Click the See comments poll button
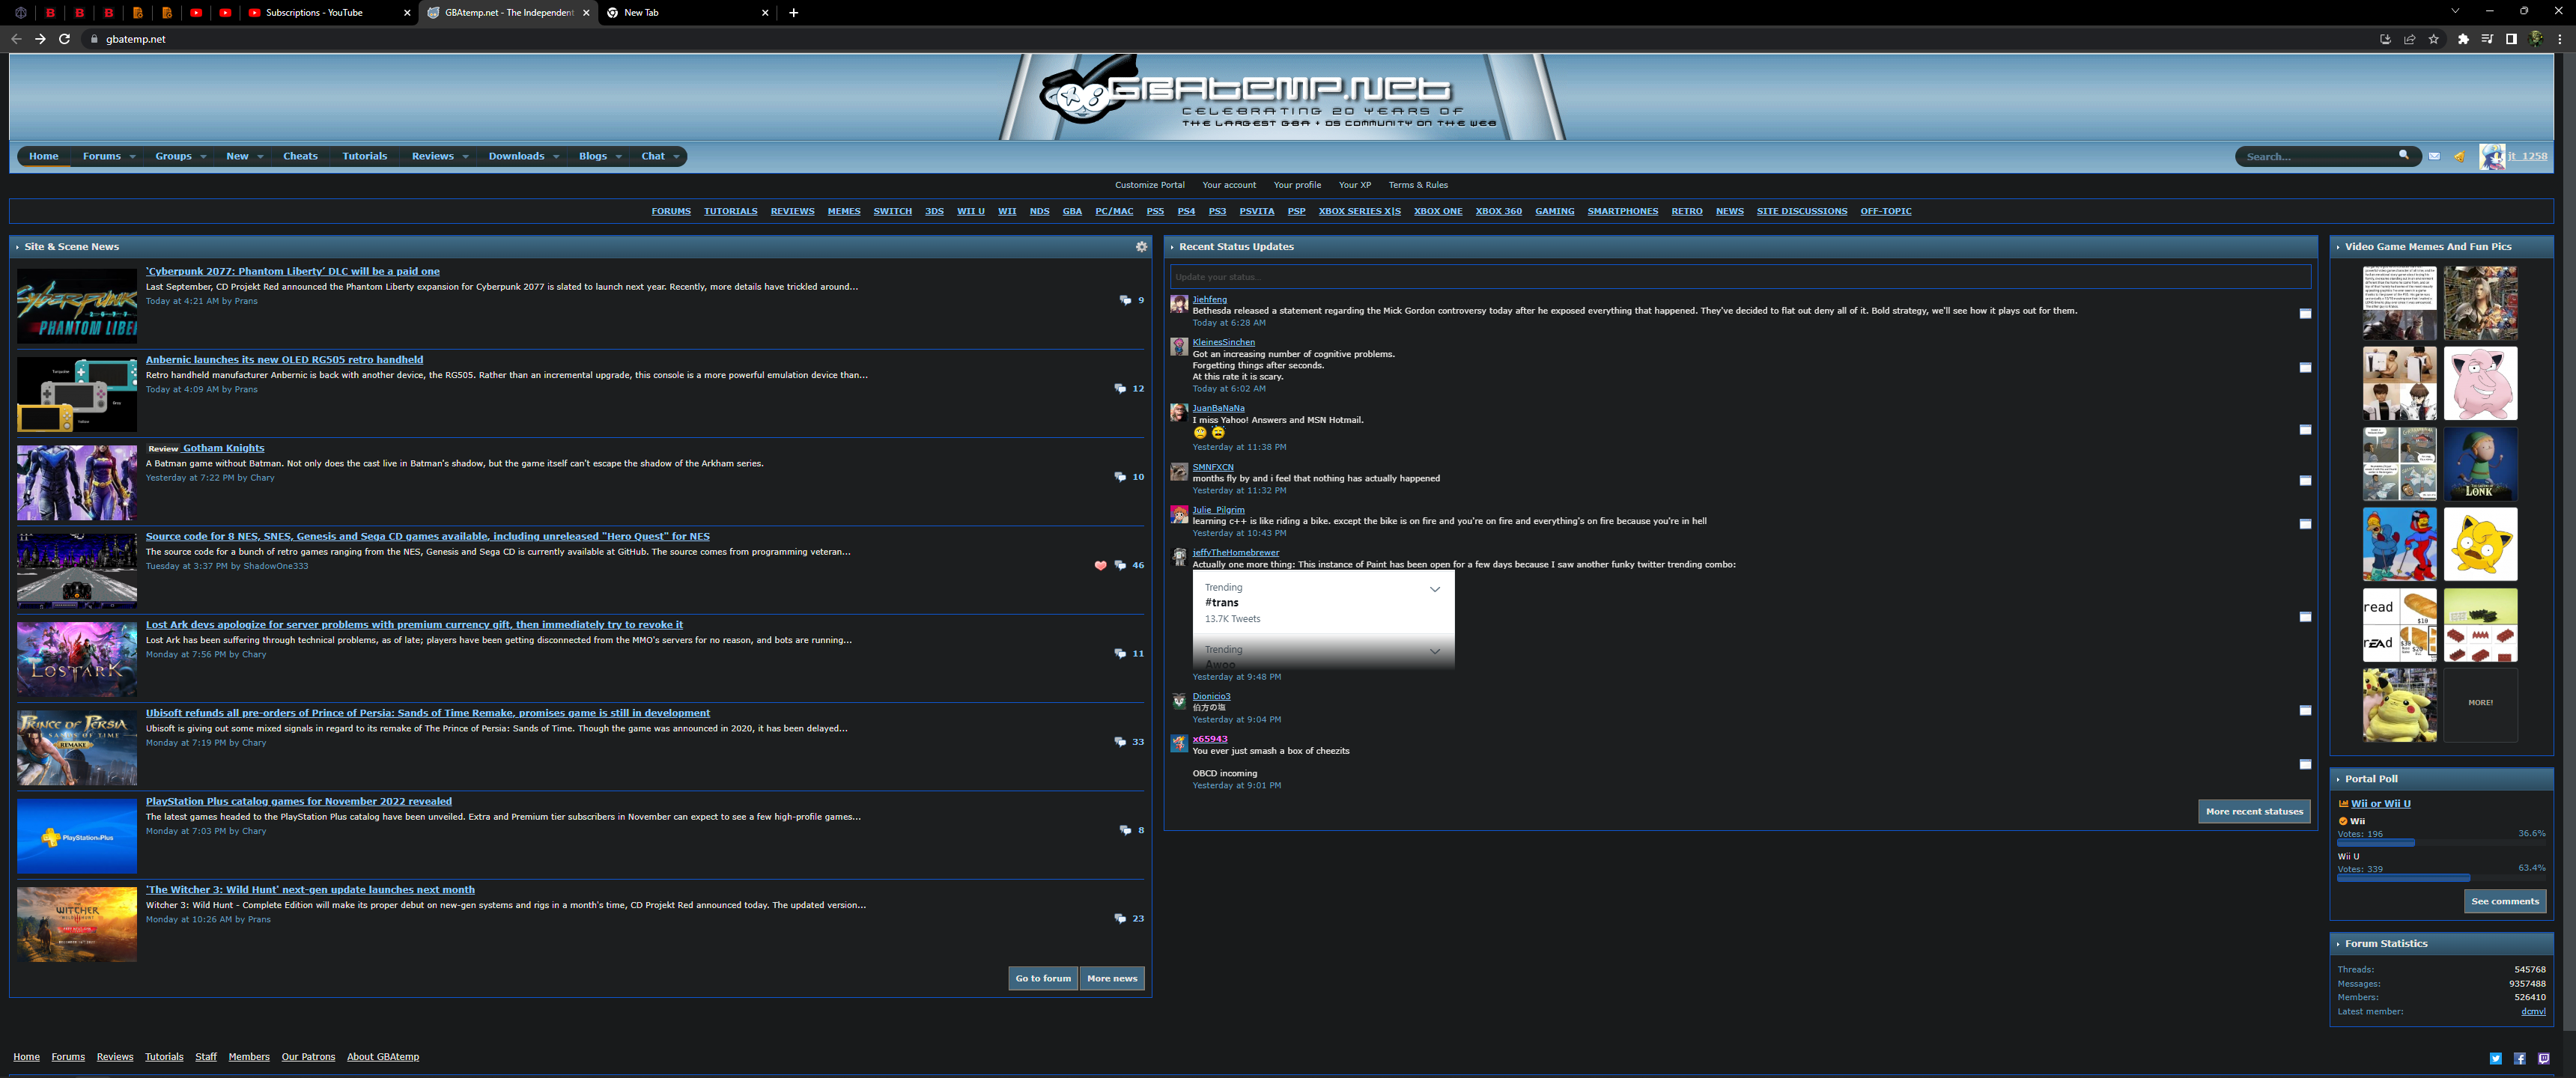 2505,902
